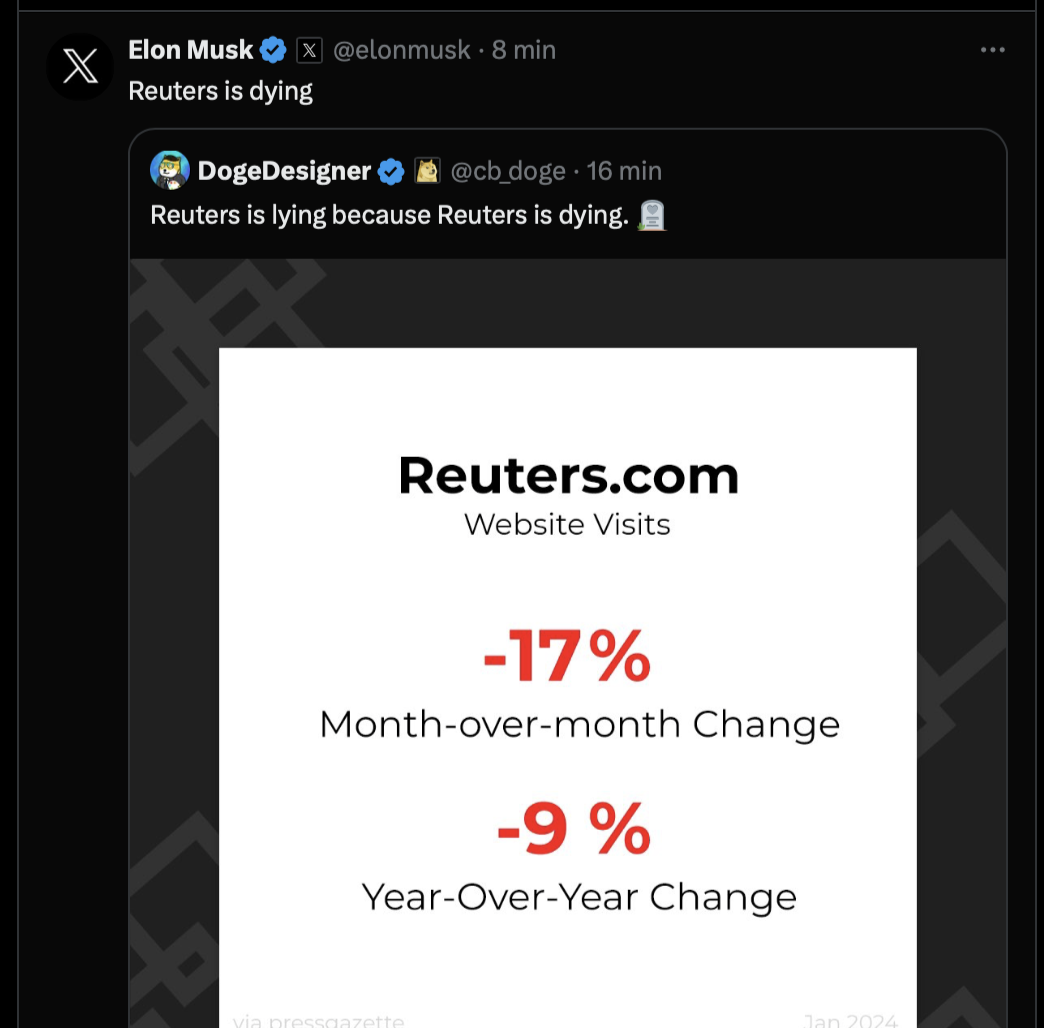This screenshot has width=1044, height=1028.
Task: Click Elon Musk's blue verified badge
Action: click(x=273, y=50)
